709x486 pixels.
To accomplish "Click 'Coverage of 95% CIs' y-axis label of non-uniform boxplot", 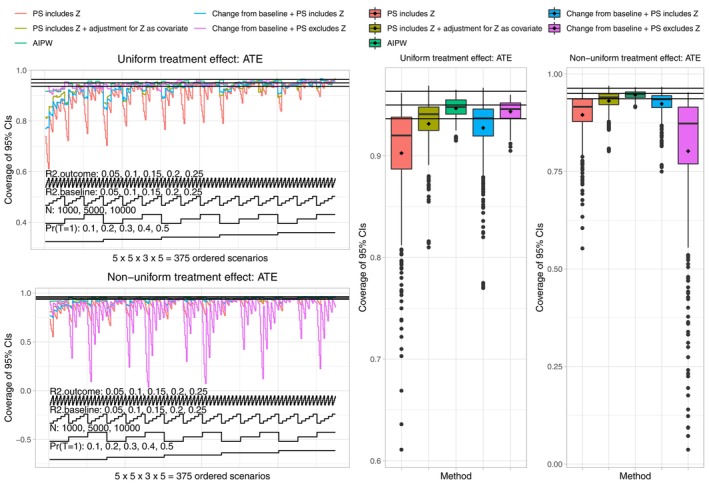I will point(539,268).
